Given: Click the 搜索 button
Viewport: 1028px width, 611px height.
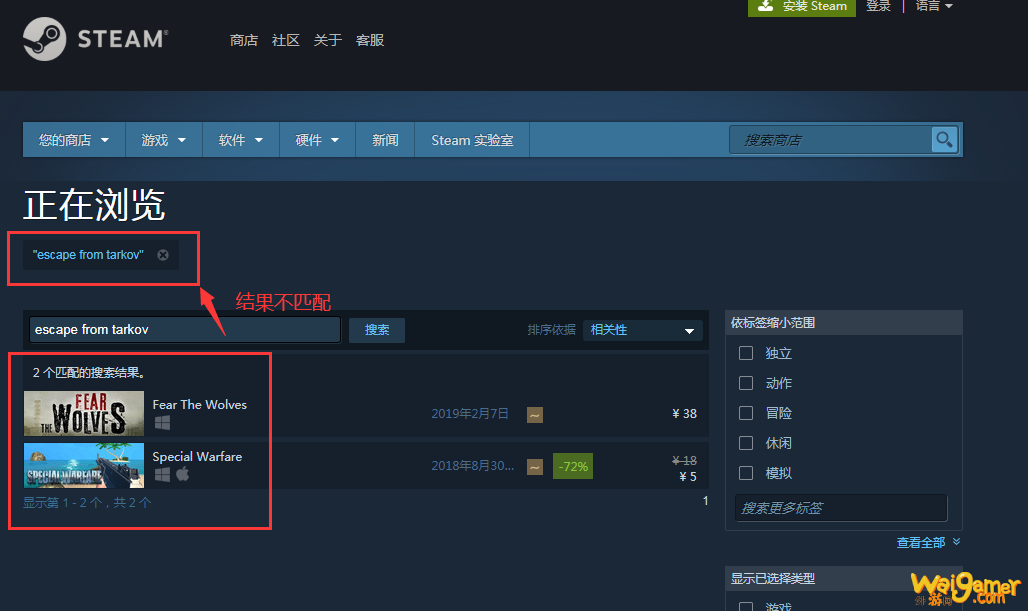Looking at the screenshot, I should point(376,330).
